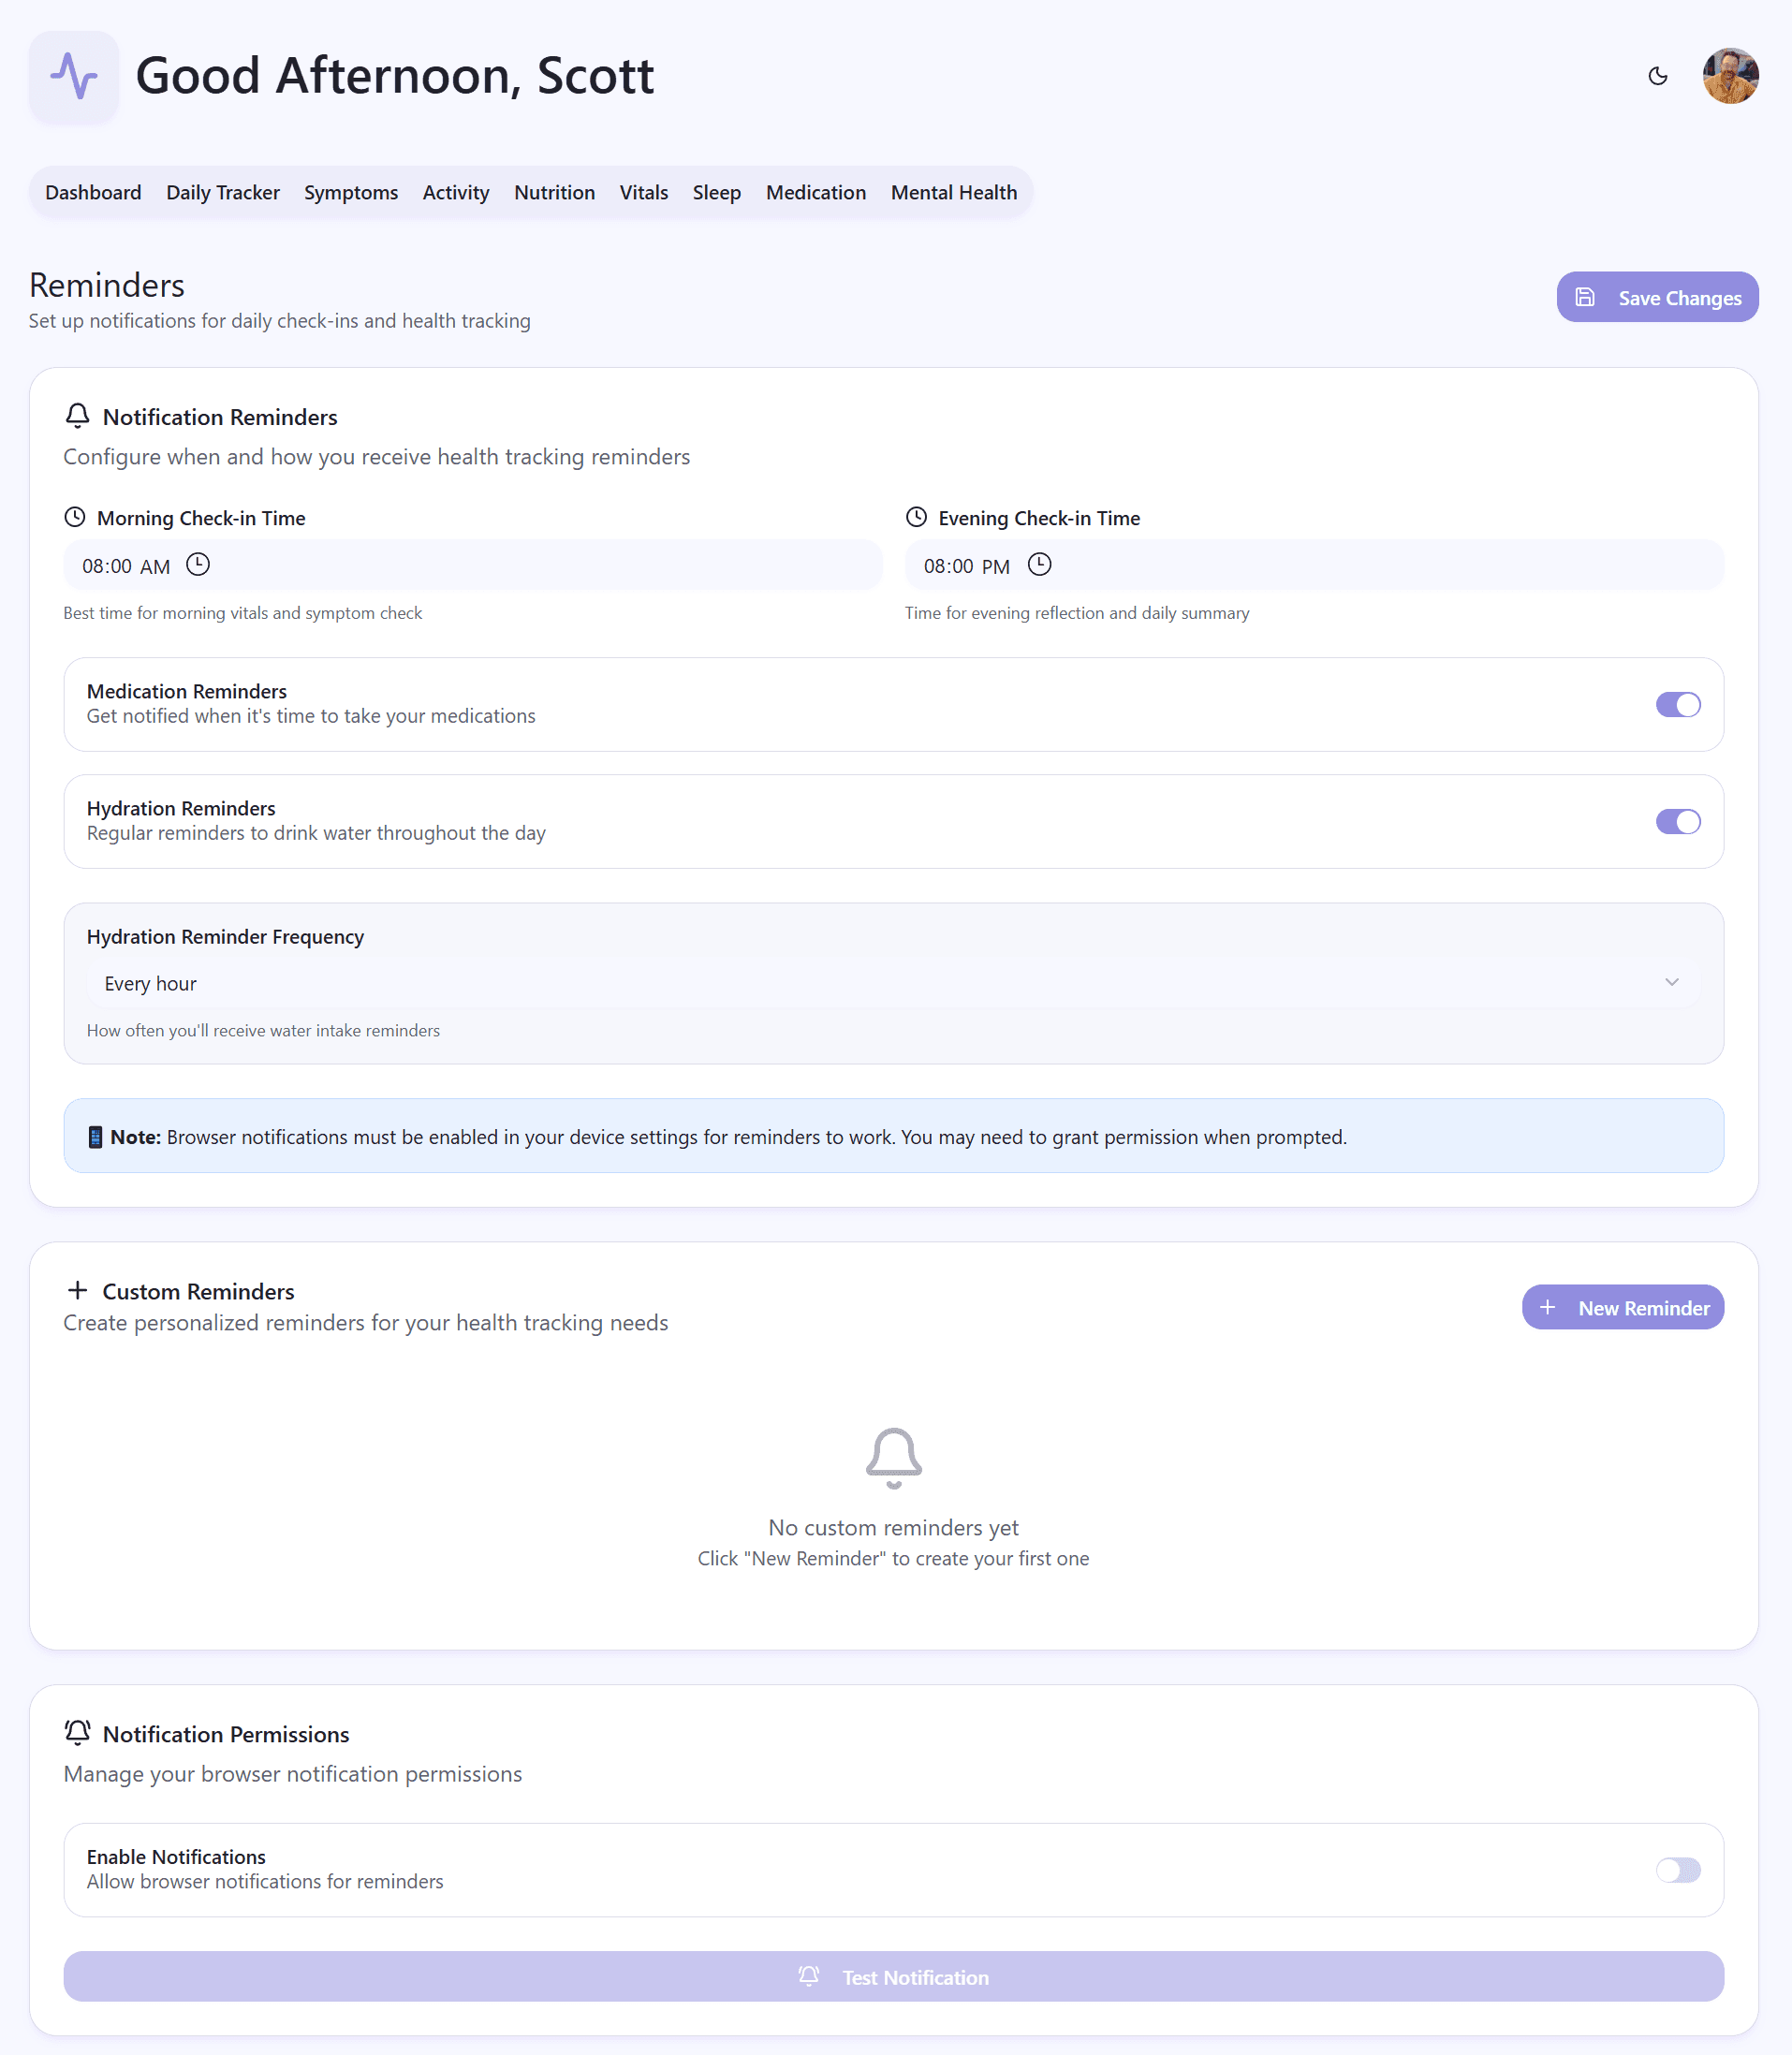1792x2055 pixels.
Task: Click the large bell icon in Custom Reminders area
Action: pos(893,1458)
